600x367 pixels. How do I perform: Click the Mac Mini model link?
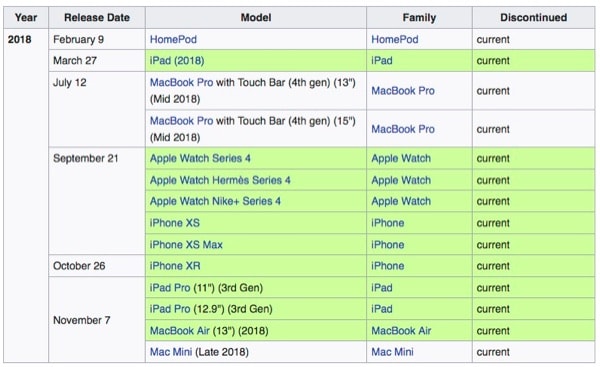tap(171, 351)
